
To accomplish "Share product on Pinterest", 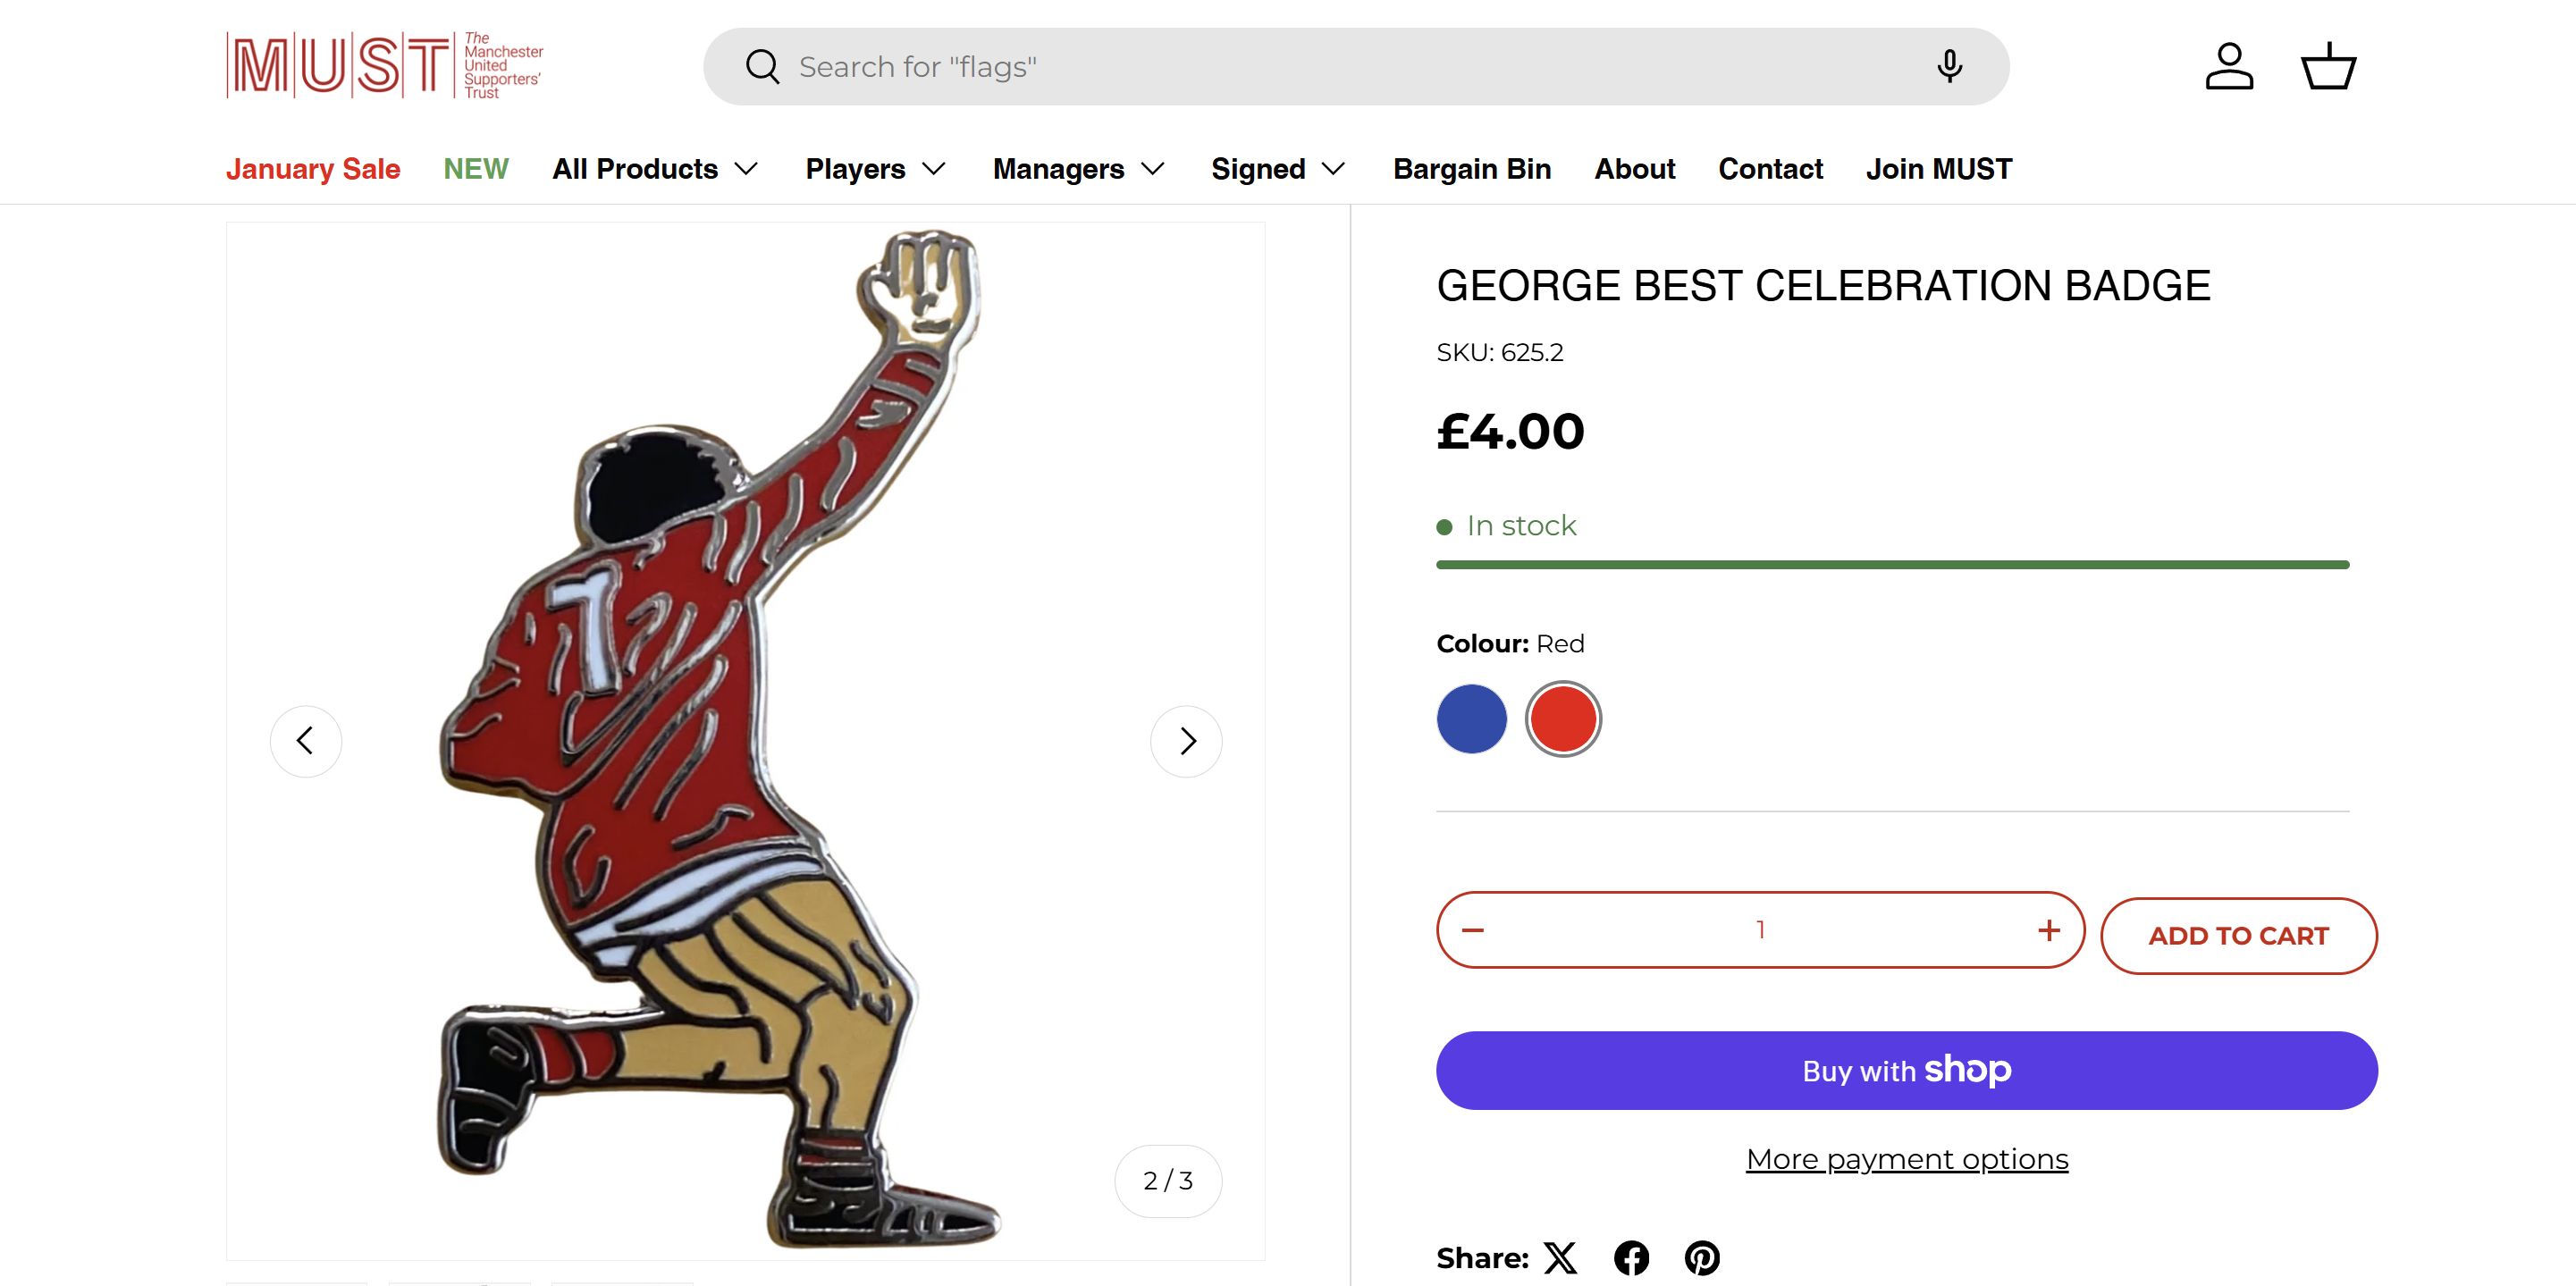I will tap(1702, 1258).
